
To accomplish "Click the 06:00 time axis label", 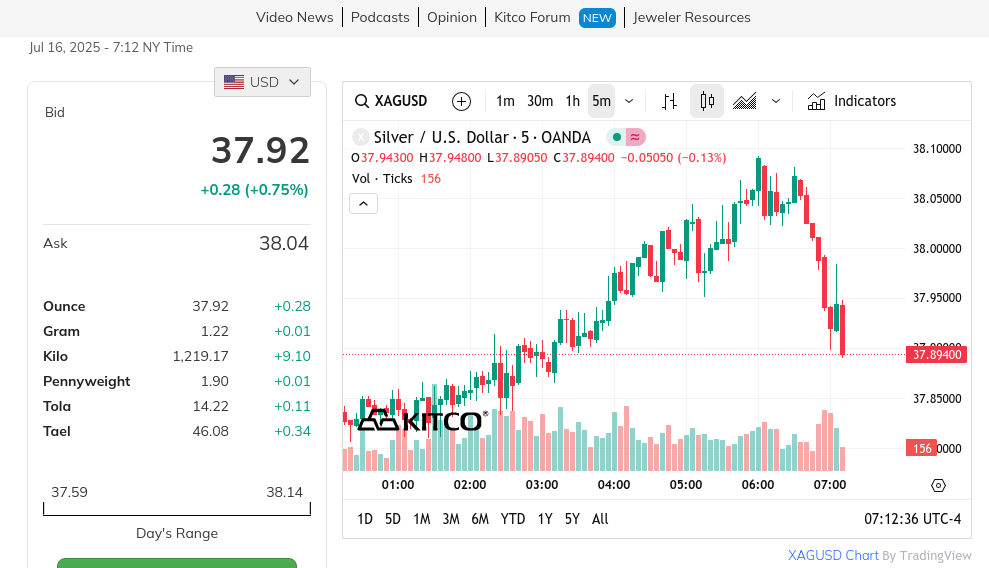I will tap(758, 485).
